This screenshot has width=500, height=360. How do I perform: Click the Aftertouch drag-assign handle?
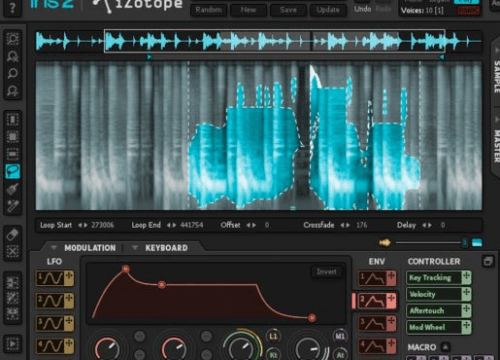pyautogui.click(x=466, y=310)
